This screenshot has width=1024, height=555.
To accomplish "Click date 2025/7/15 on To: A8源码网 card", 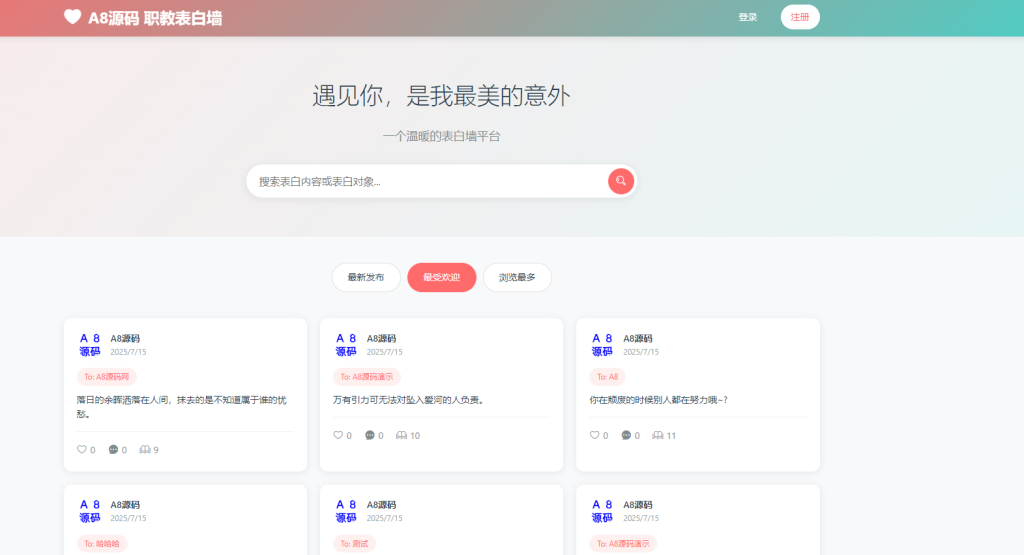I will [128, 352].
